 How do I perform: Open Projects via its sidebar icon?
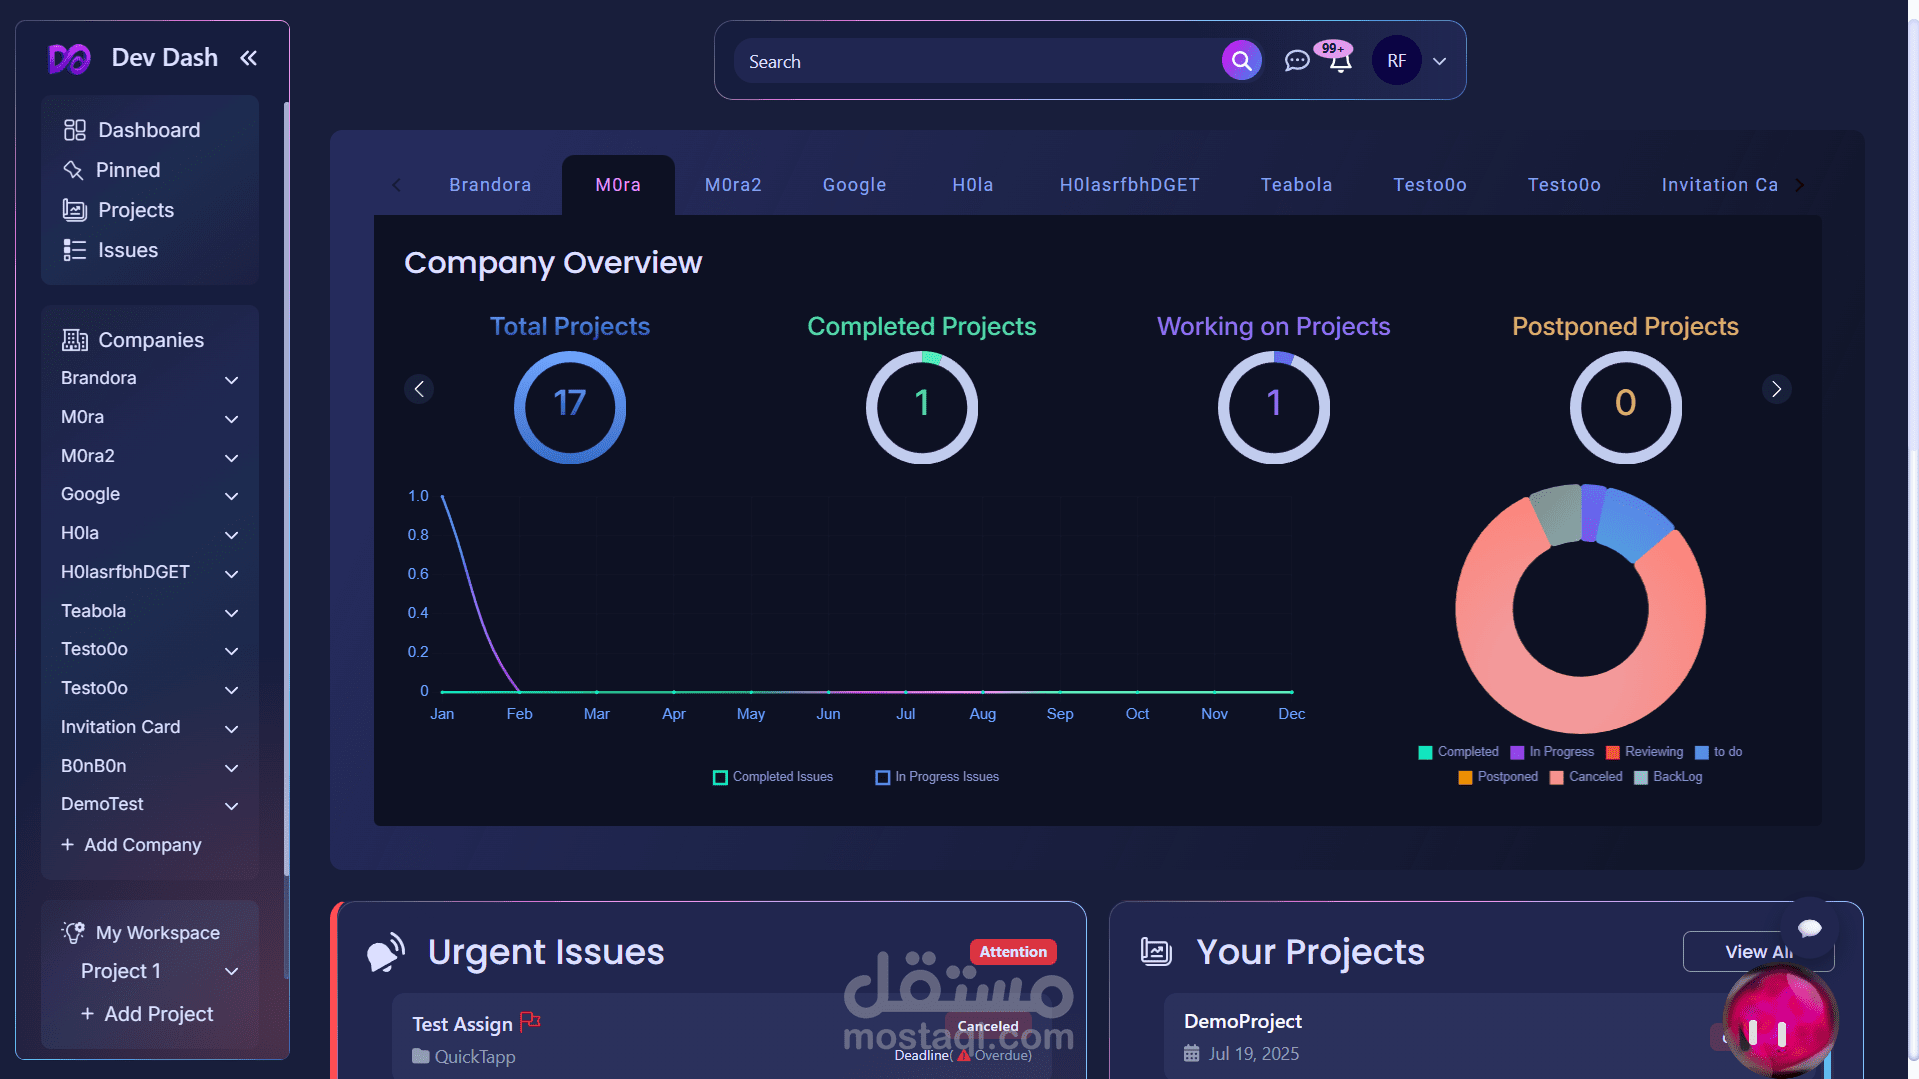pos(73,210)
